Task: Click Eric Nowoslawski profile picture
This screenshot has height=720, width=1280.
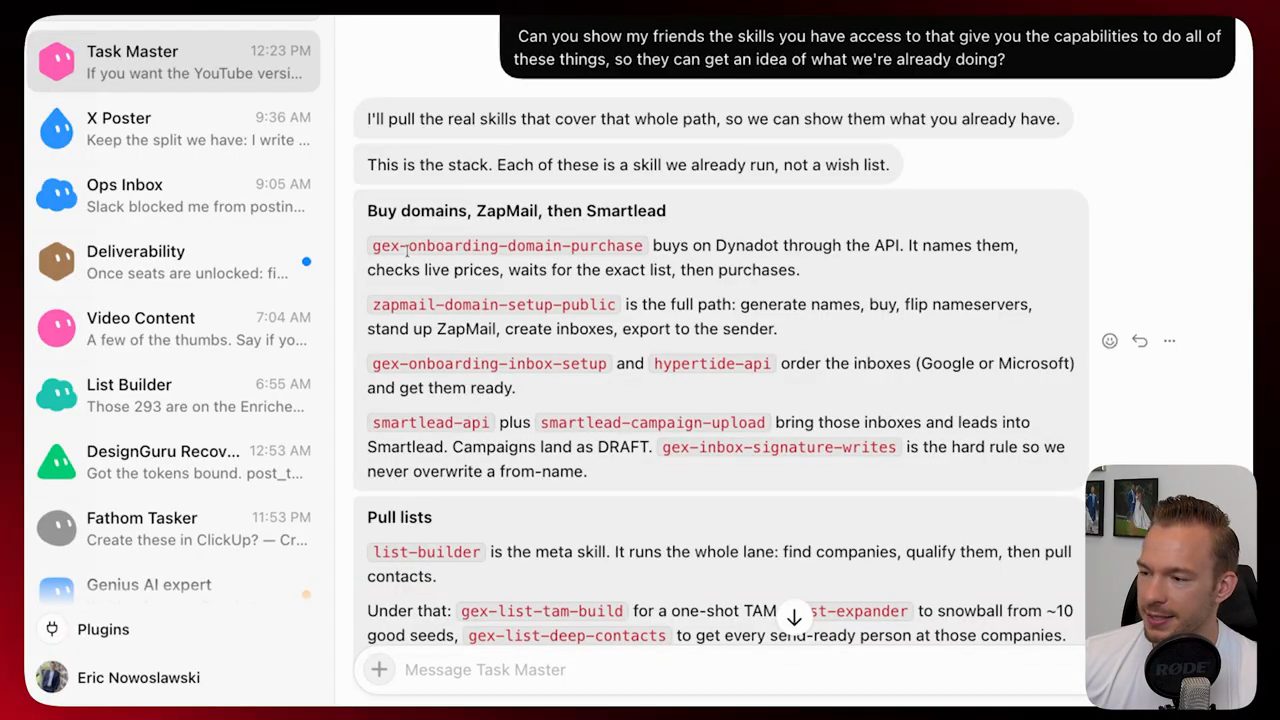Action: point(53,677)
